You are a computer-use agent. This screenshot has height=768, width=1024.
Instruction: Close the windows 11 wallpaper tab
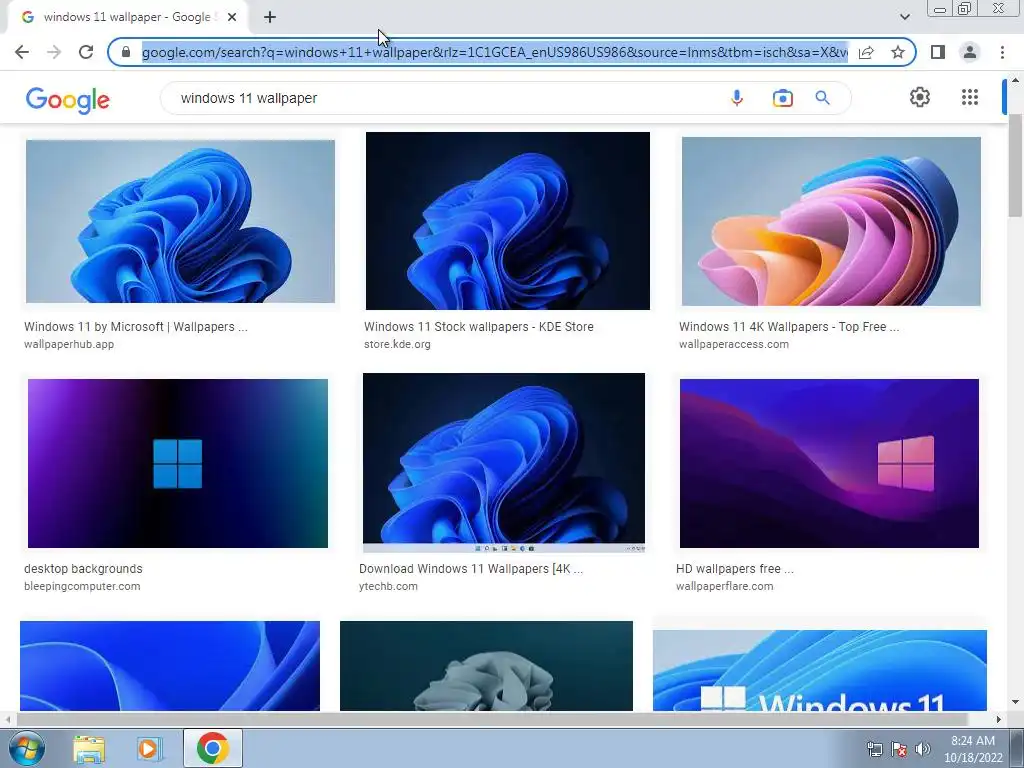(x=232, y=17)
